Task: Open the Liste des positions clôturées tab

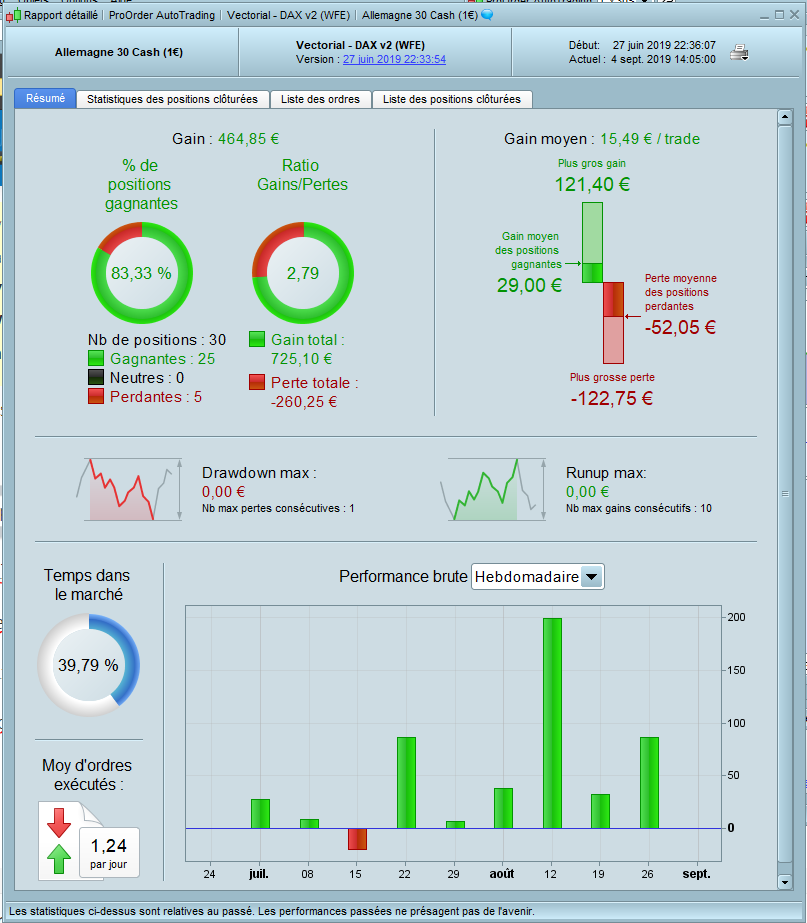Action: (x=452, y=99)
